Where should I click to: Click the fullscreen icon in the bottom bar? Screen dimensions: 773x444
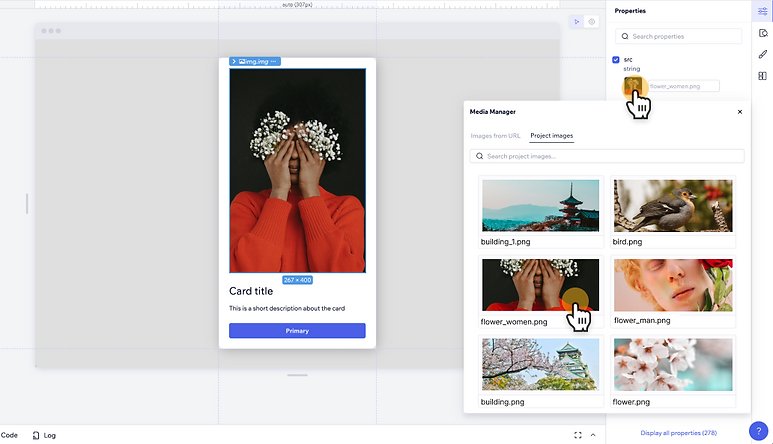(578, 435)
